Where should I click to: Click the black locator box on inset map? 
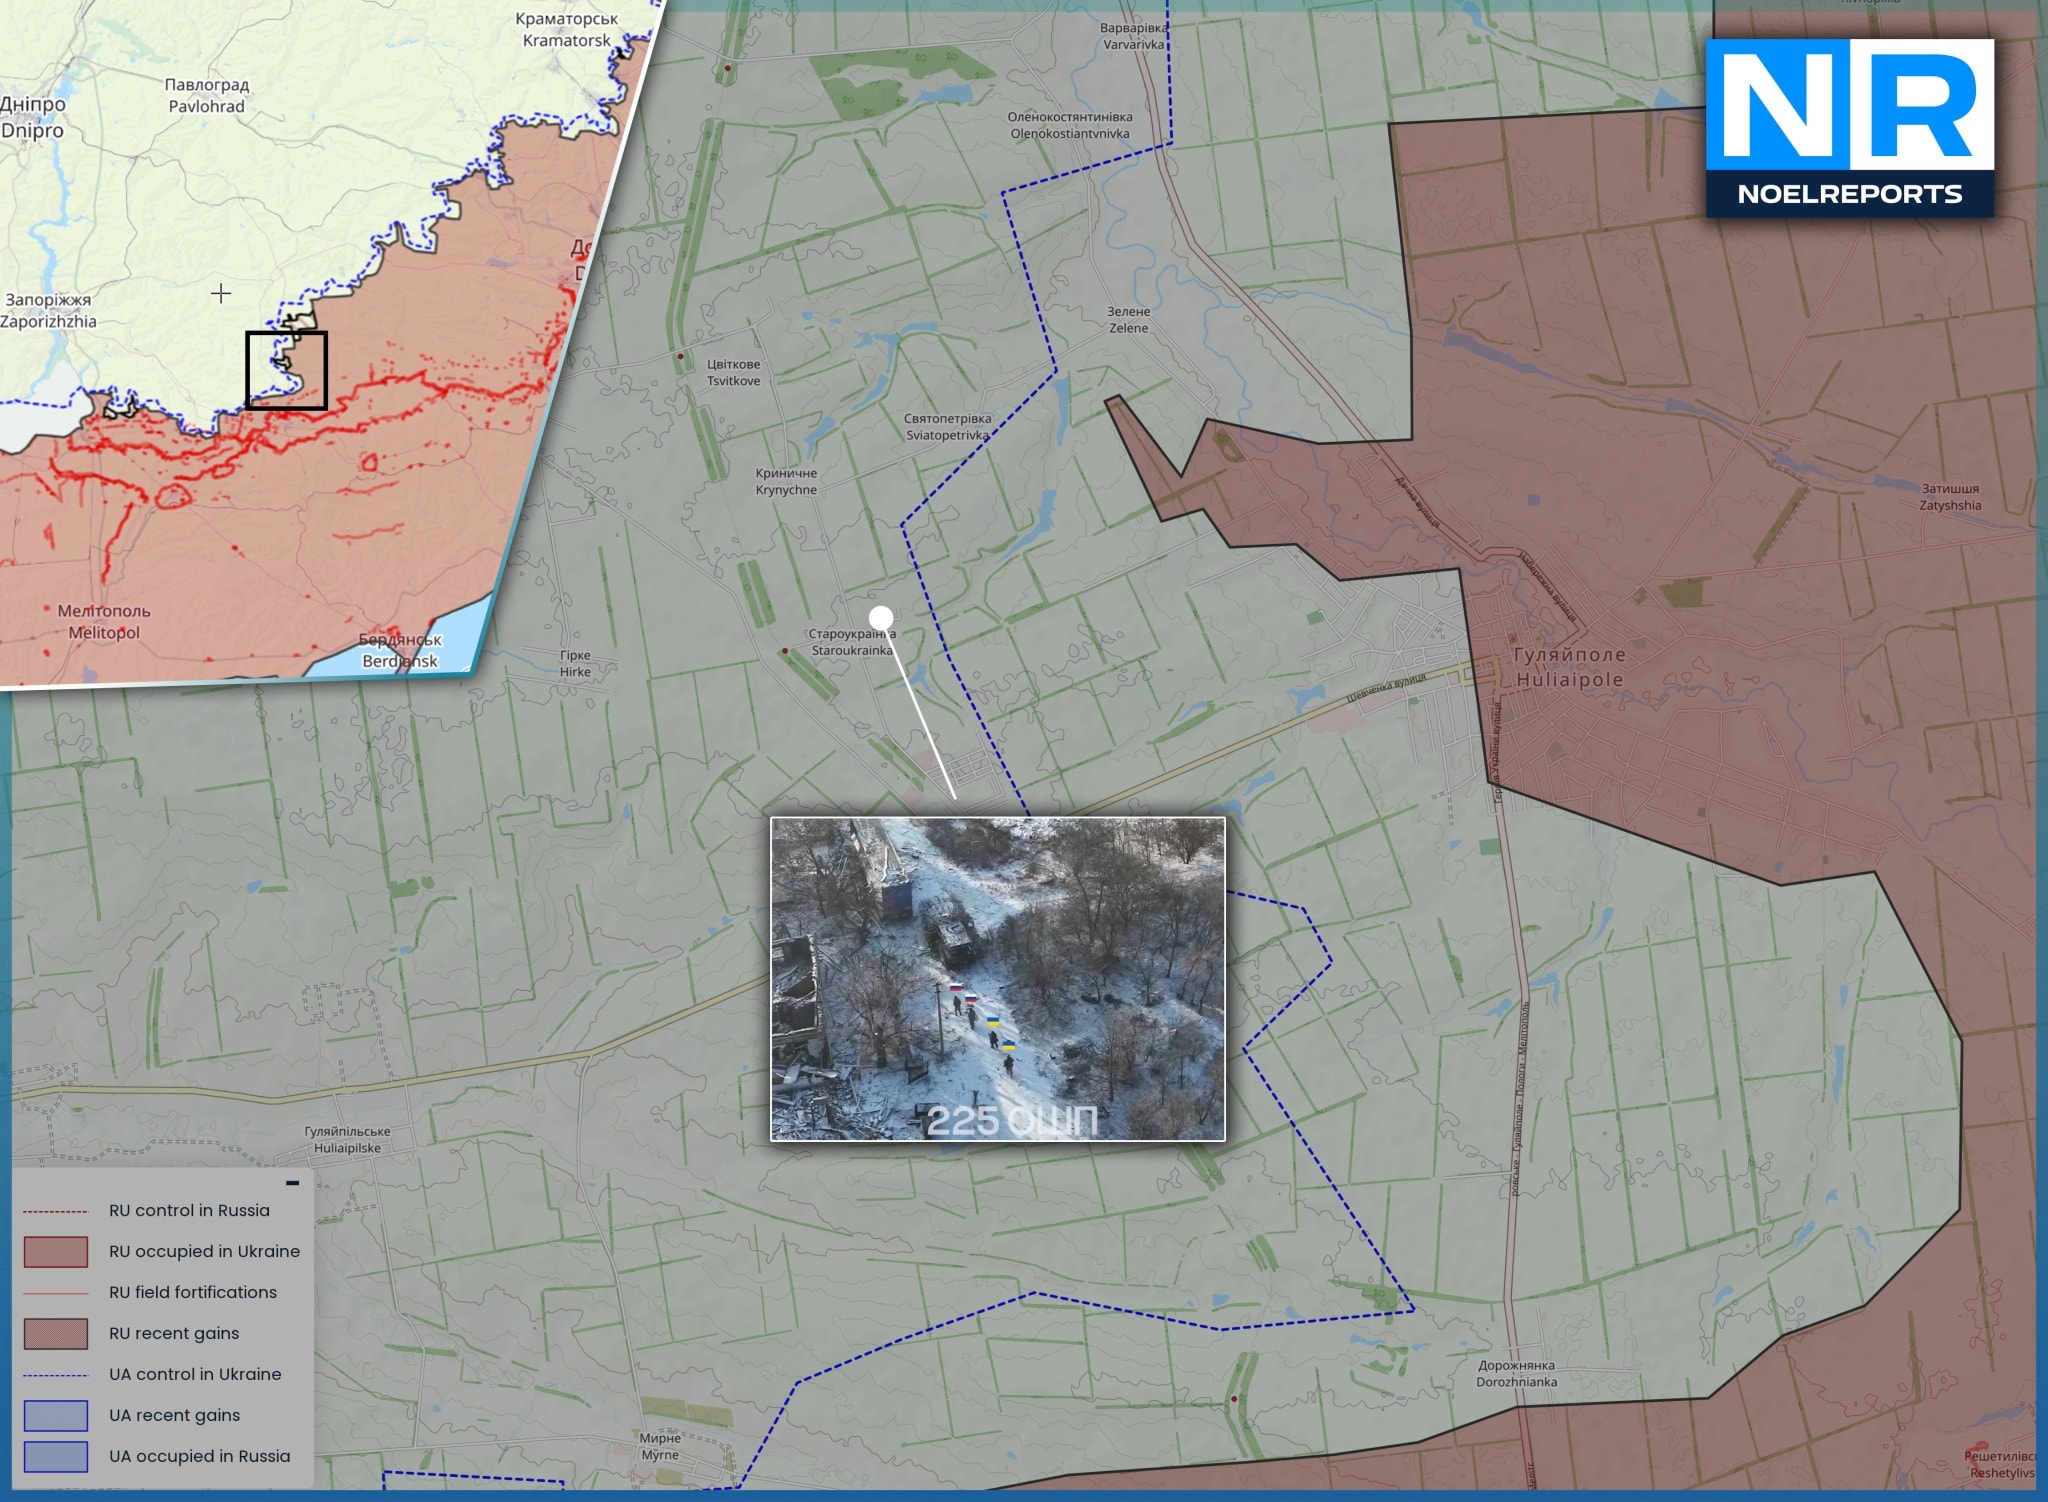(x=287, y=370)
